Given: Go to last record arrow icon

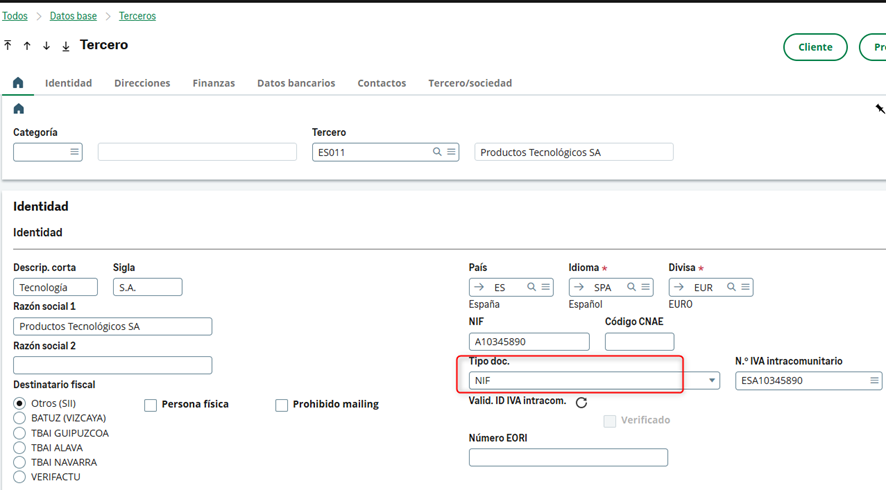Looking at the screenshot, I should 66,46.
